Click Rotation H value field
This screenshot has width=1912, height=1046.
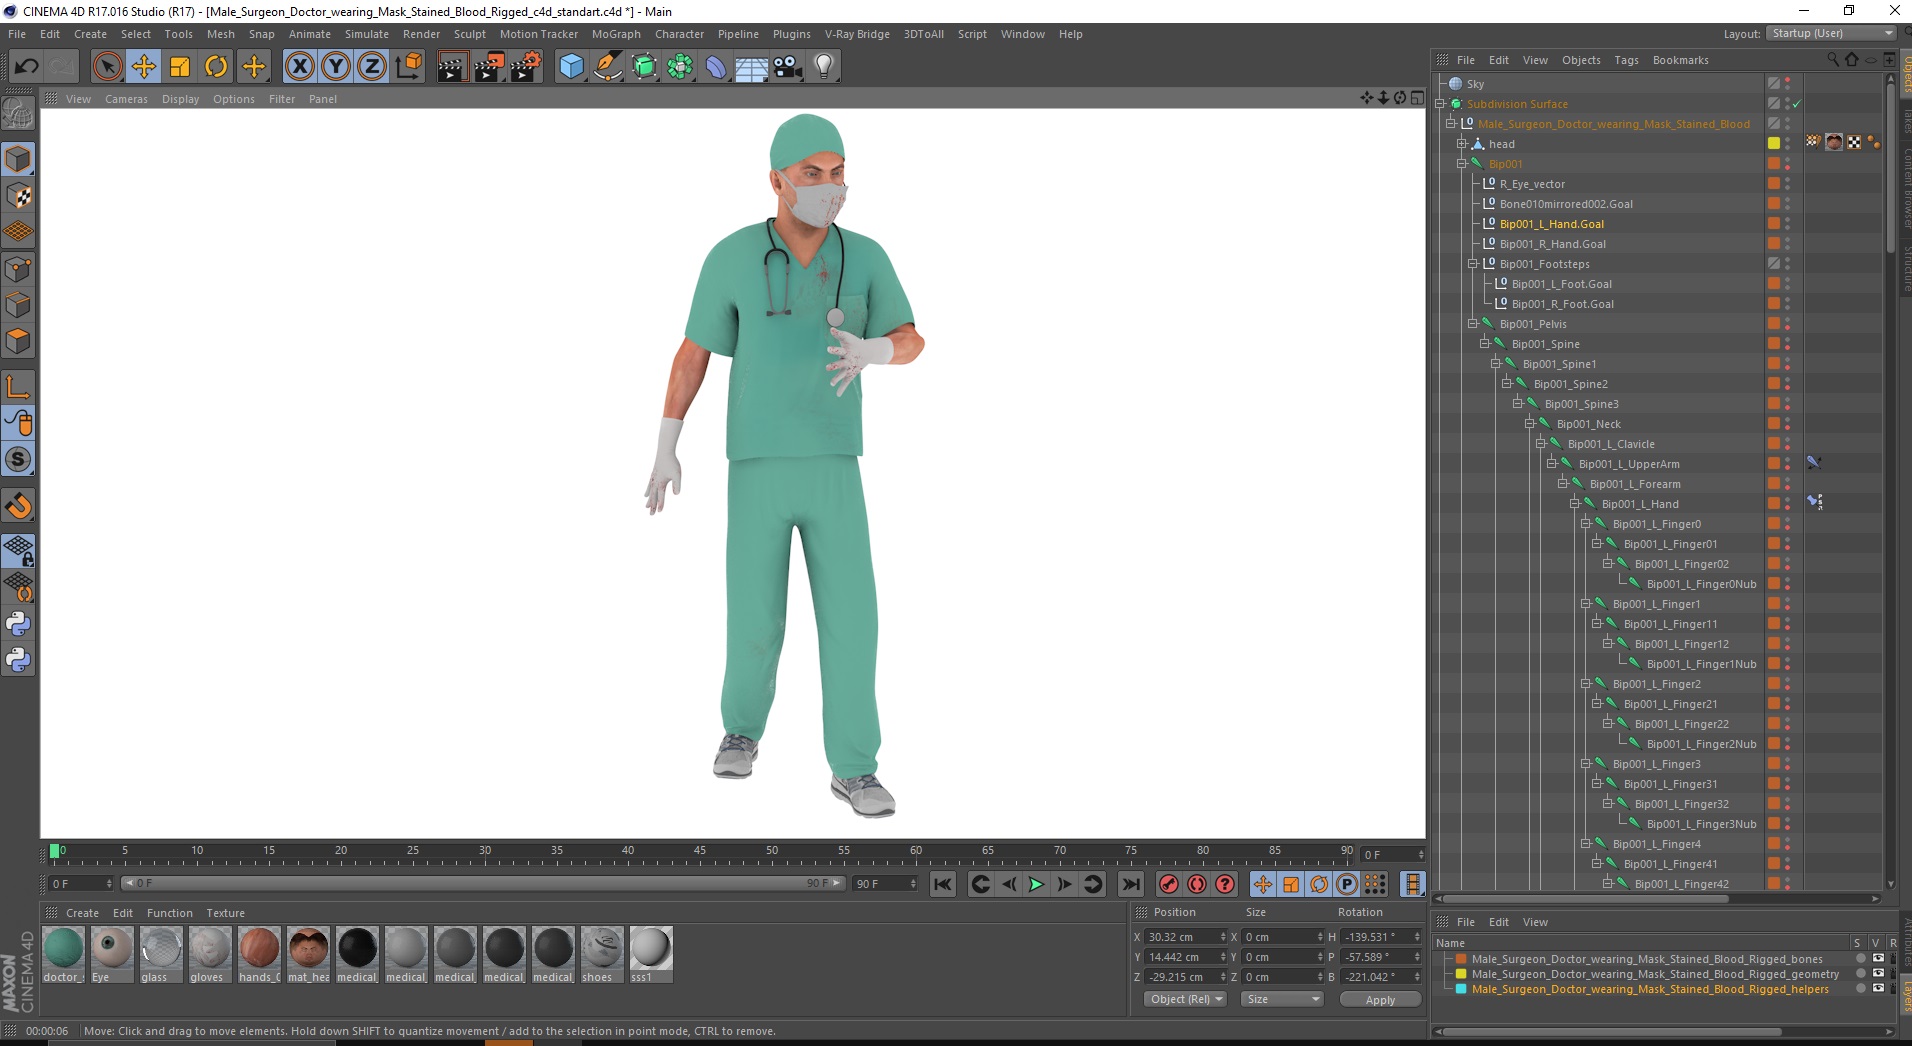pyautogui.click(x=1380, y=937)
